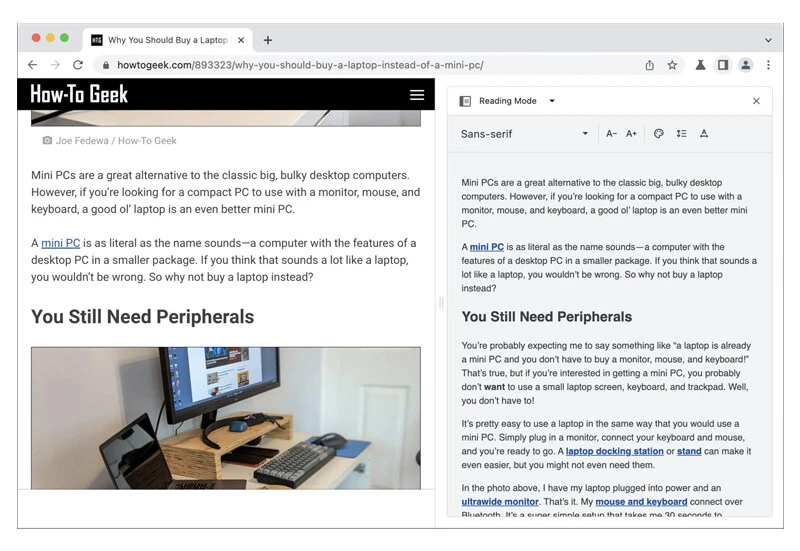Click the 'Joe Fedewa / How-To Geek' photo credit
Viewport: 800px width, 551px height.
click(x=116, y=141)
